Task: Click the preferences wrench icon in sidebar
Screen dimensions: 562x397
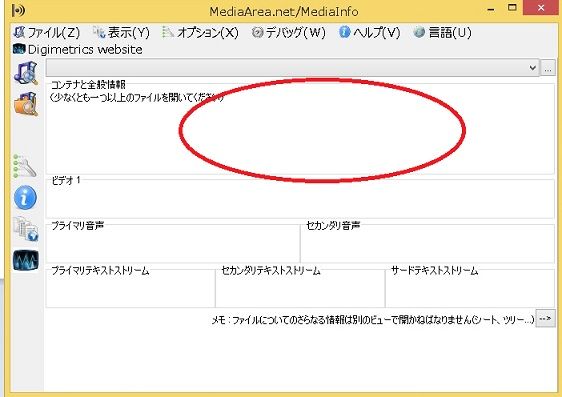Action: click(25, 166)
